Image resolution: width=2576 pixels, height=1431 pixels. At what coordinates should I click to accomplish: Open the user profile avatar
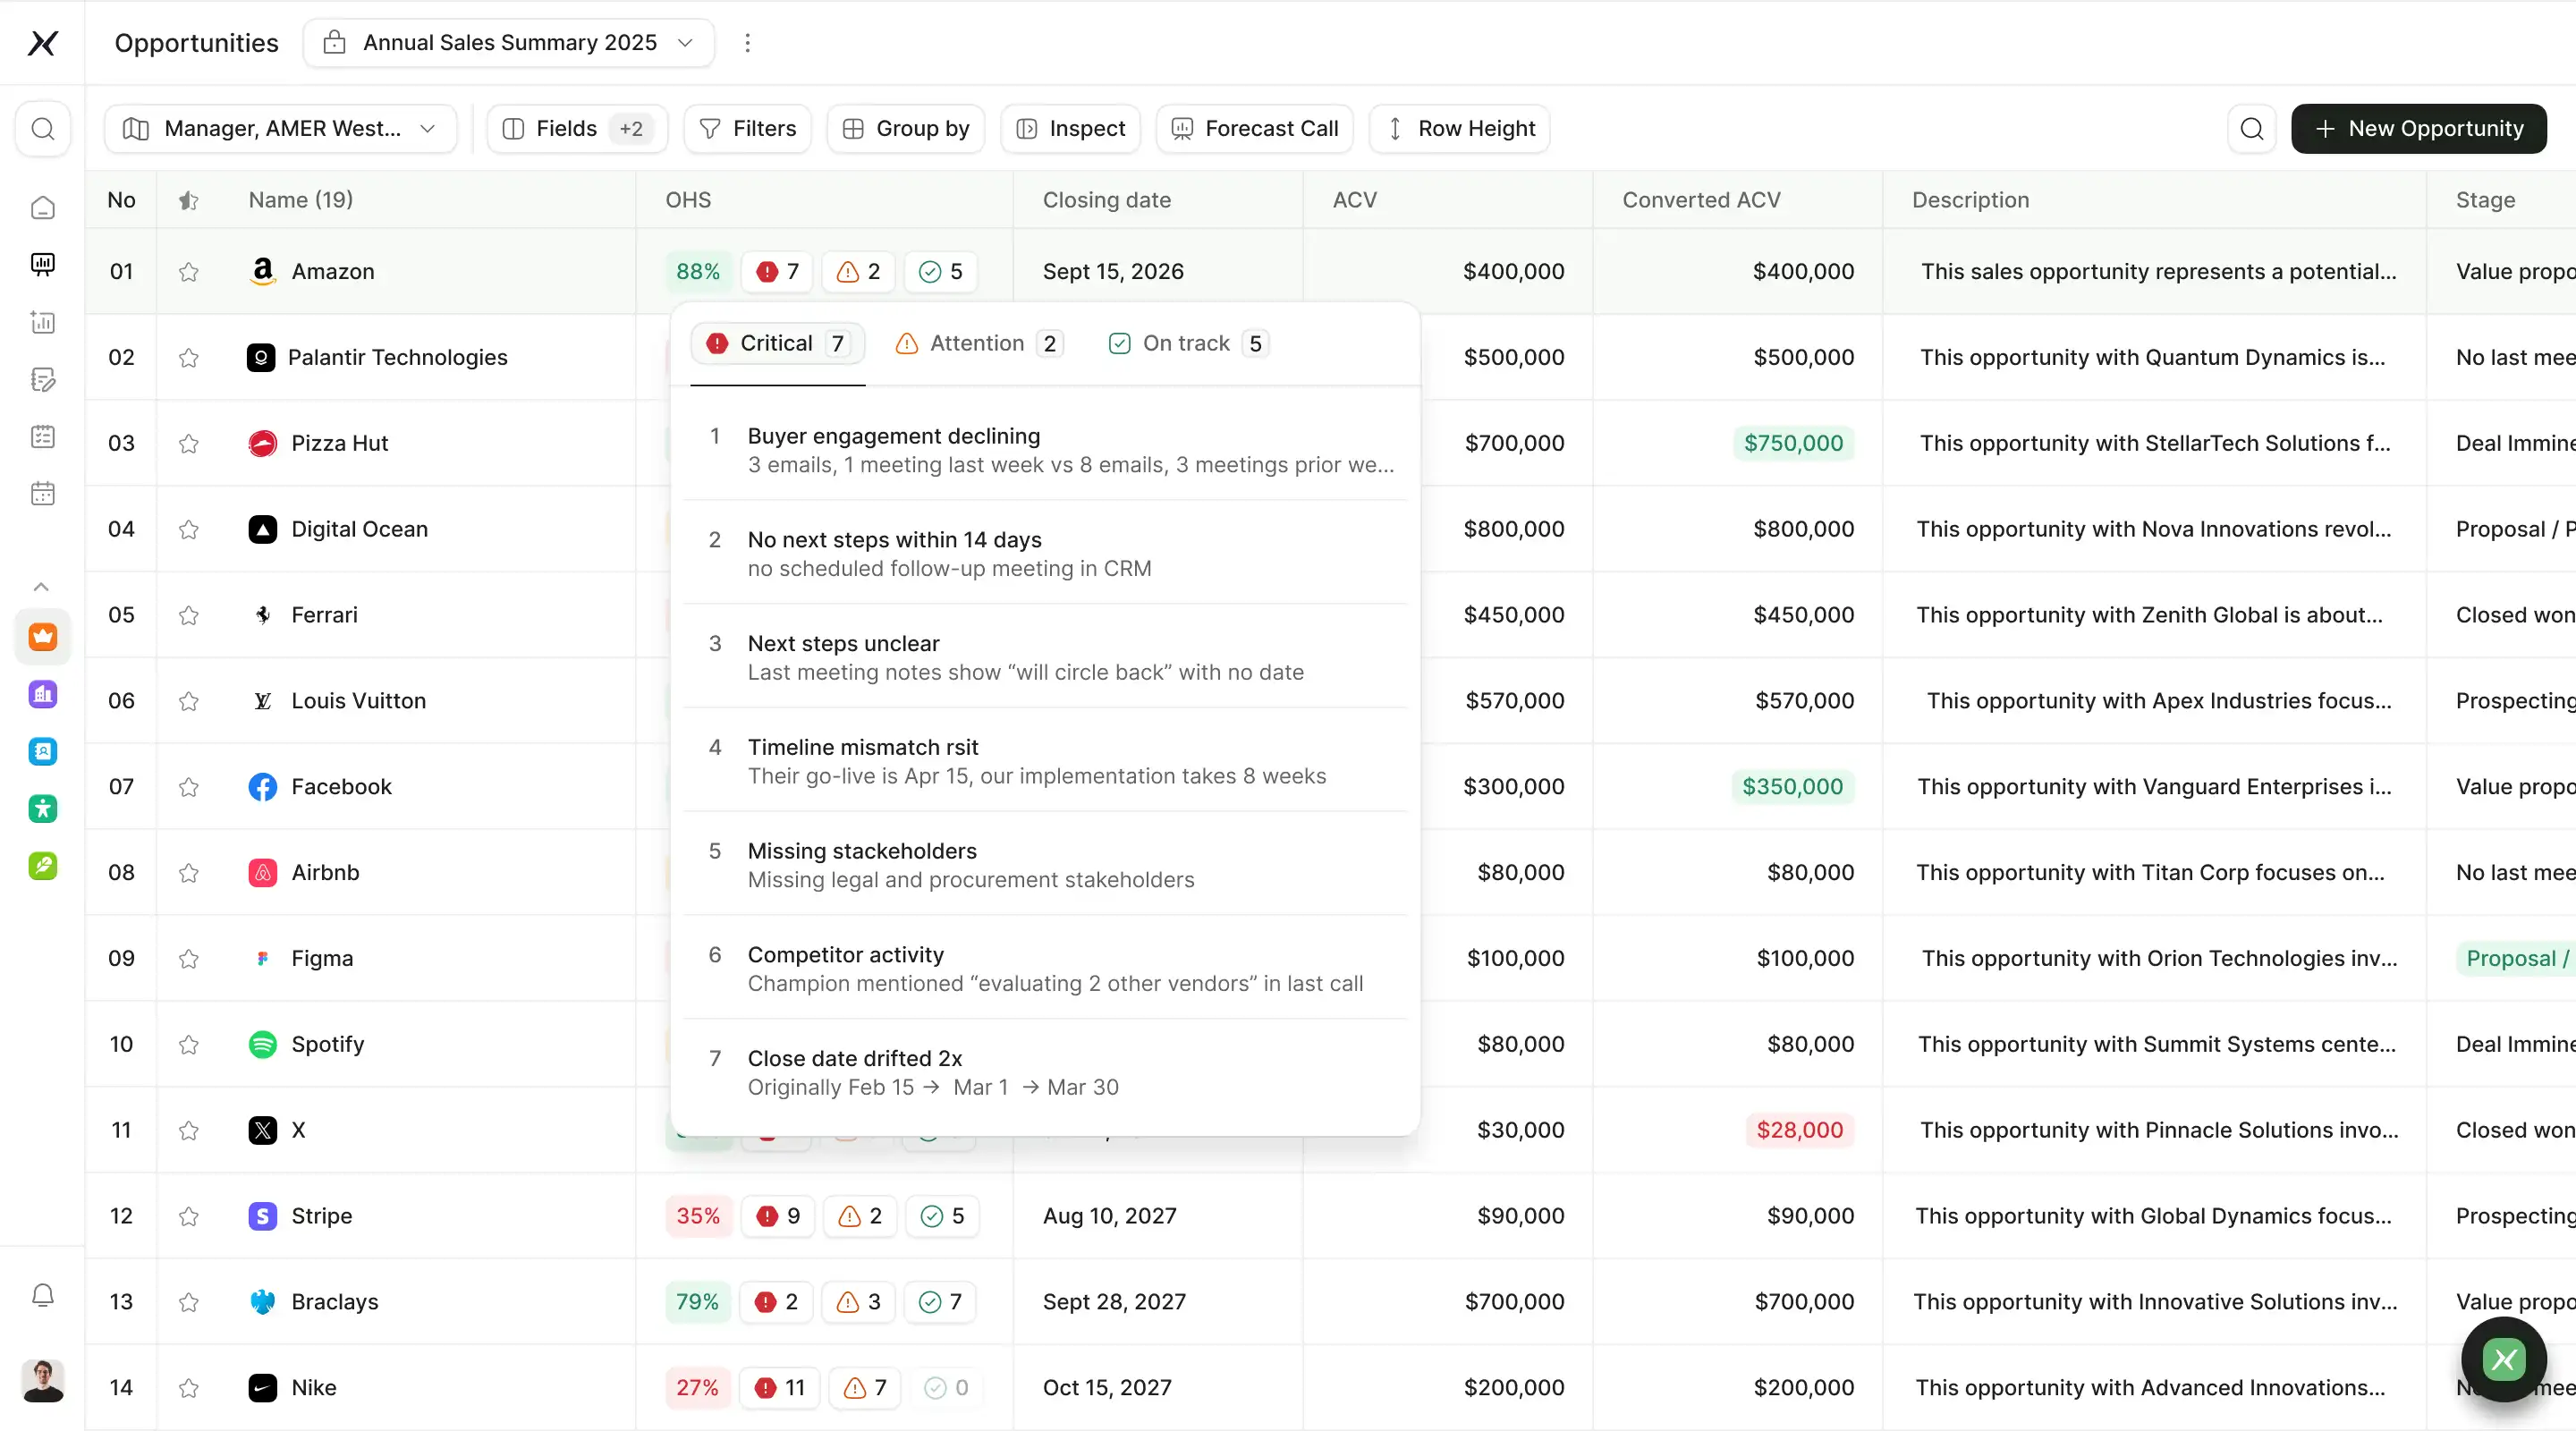(x=43, y=1381)
